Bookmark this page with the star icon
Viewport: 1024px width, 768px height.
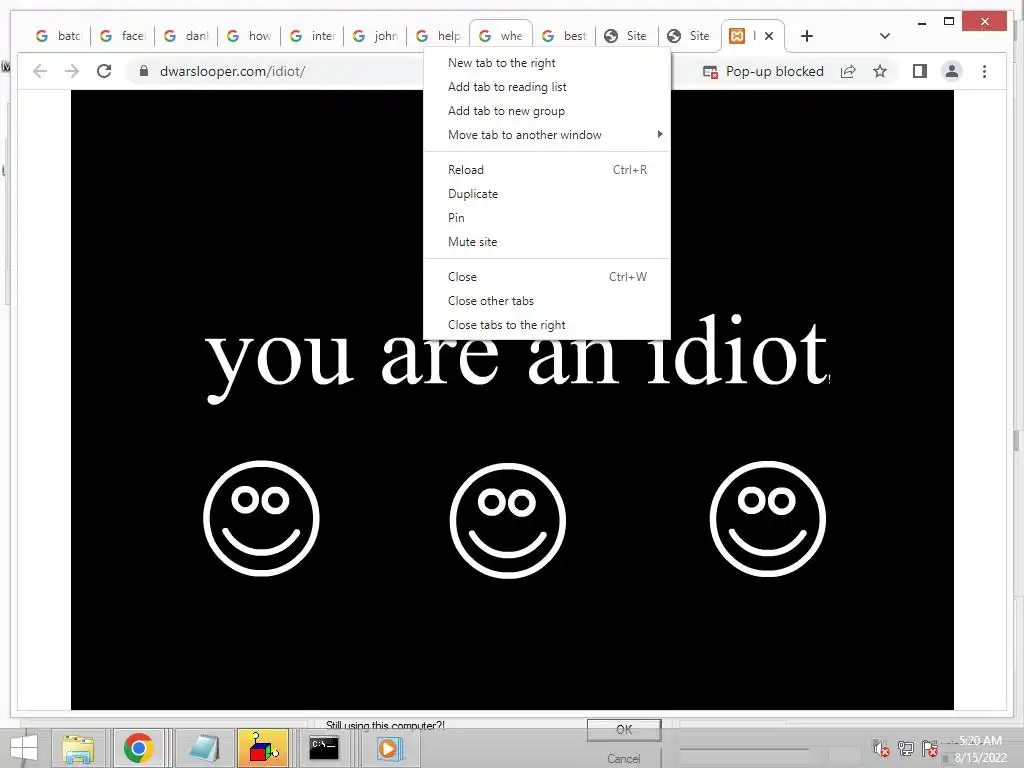tap(880, 71)
